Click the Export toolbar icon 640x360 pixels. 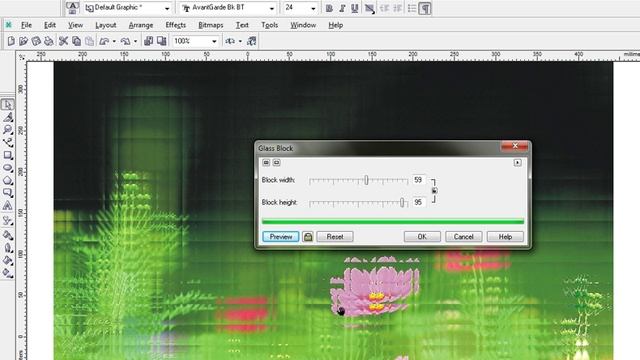tap(162, 41)
